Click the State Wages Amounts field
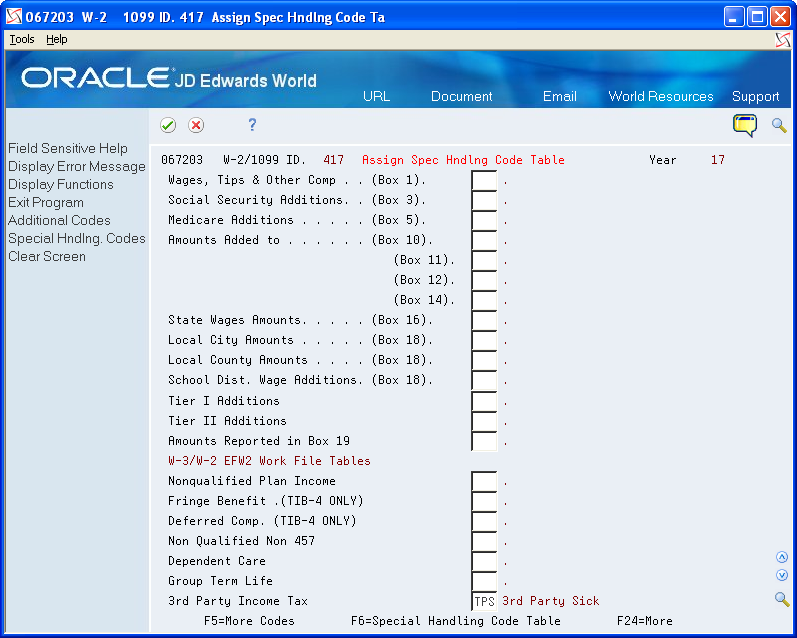Image resolution: width=797 pixels, height=638 pixels. click(484, 320)
